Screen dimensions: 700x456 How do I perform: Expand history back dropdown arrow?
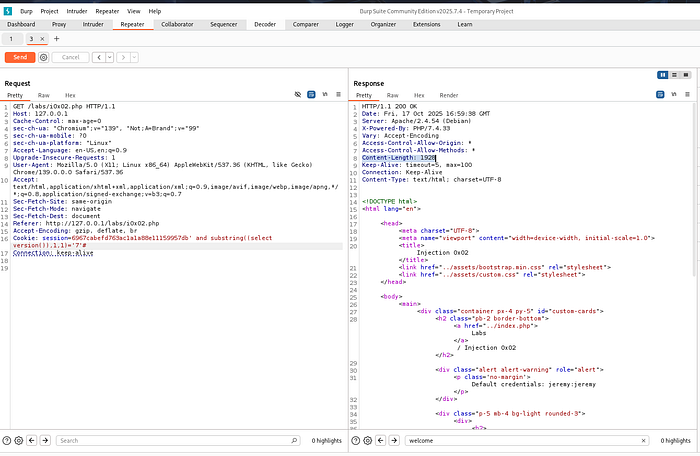click(109, 57)
